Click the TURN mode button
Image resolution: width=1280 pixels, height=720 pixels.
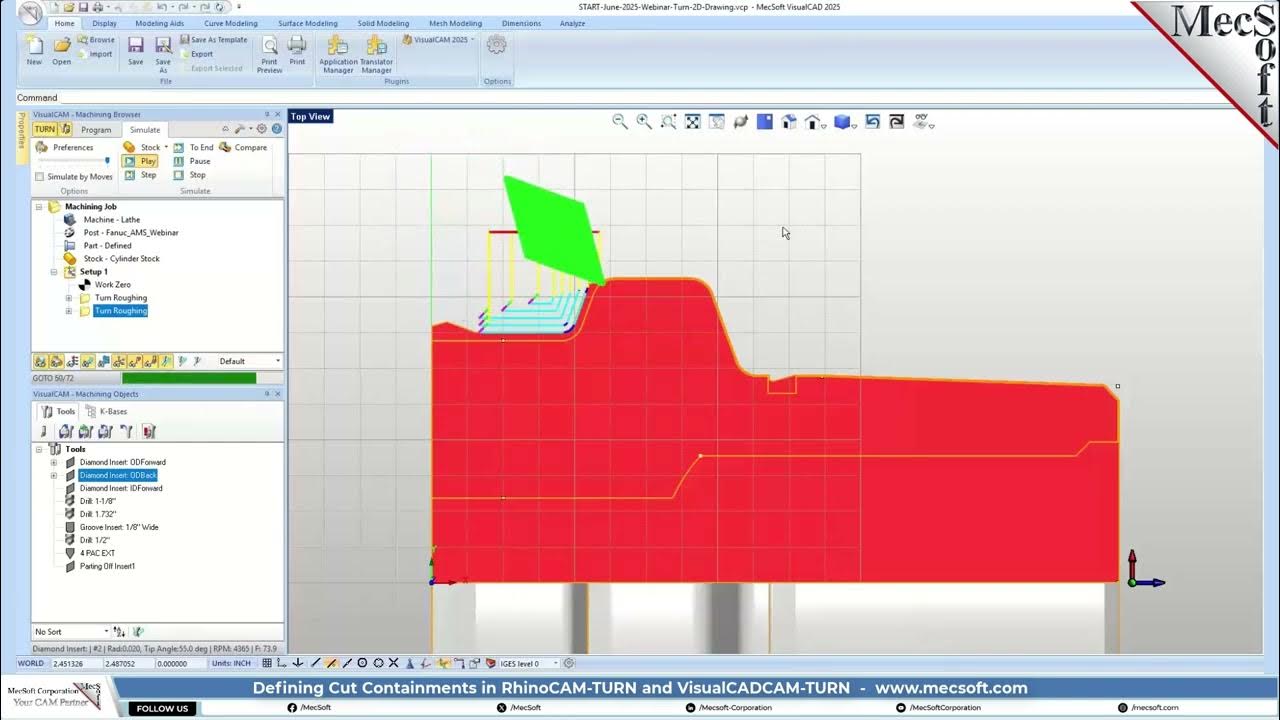[x=45, y=129]
